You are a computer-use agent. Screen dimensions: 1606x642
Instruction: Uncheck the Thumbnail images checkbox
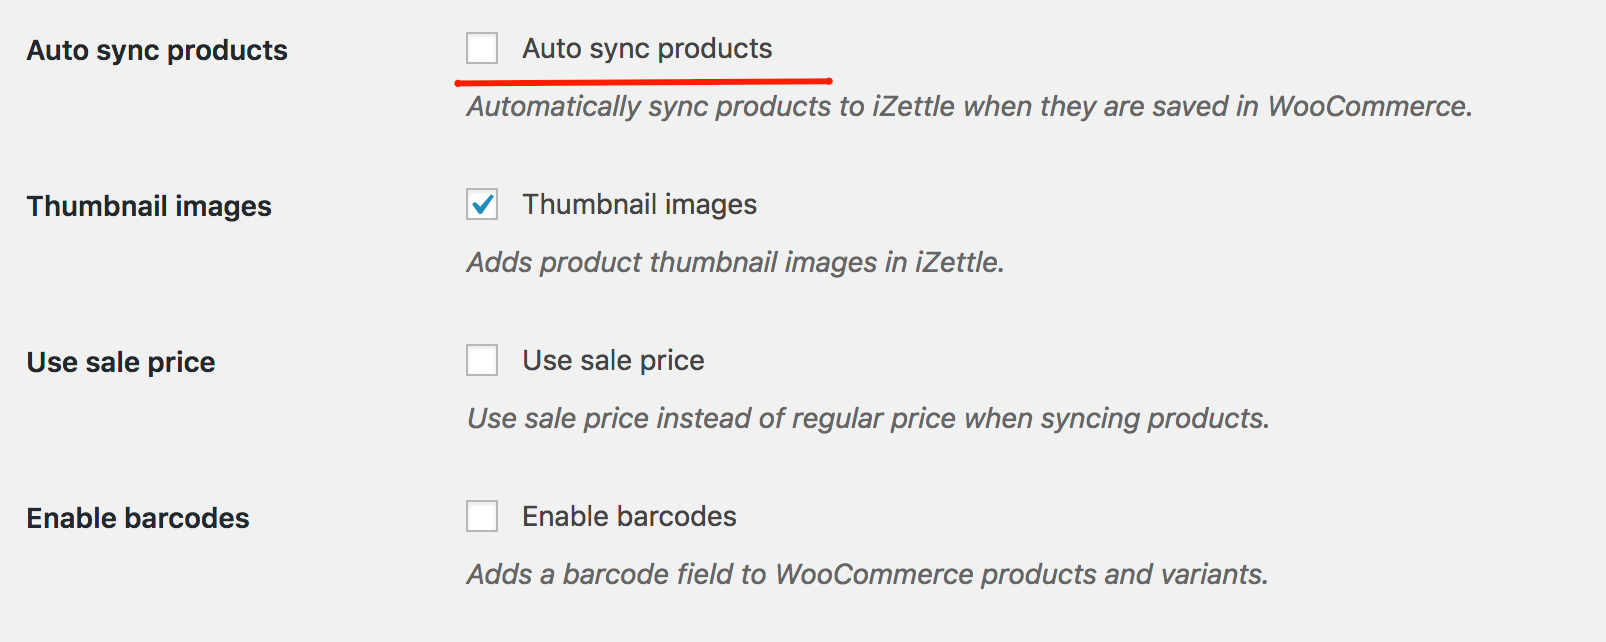[482, 204]
